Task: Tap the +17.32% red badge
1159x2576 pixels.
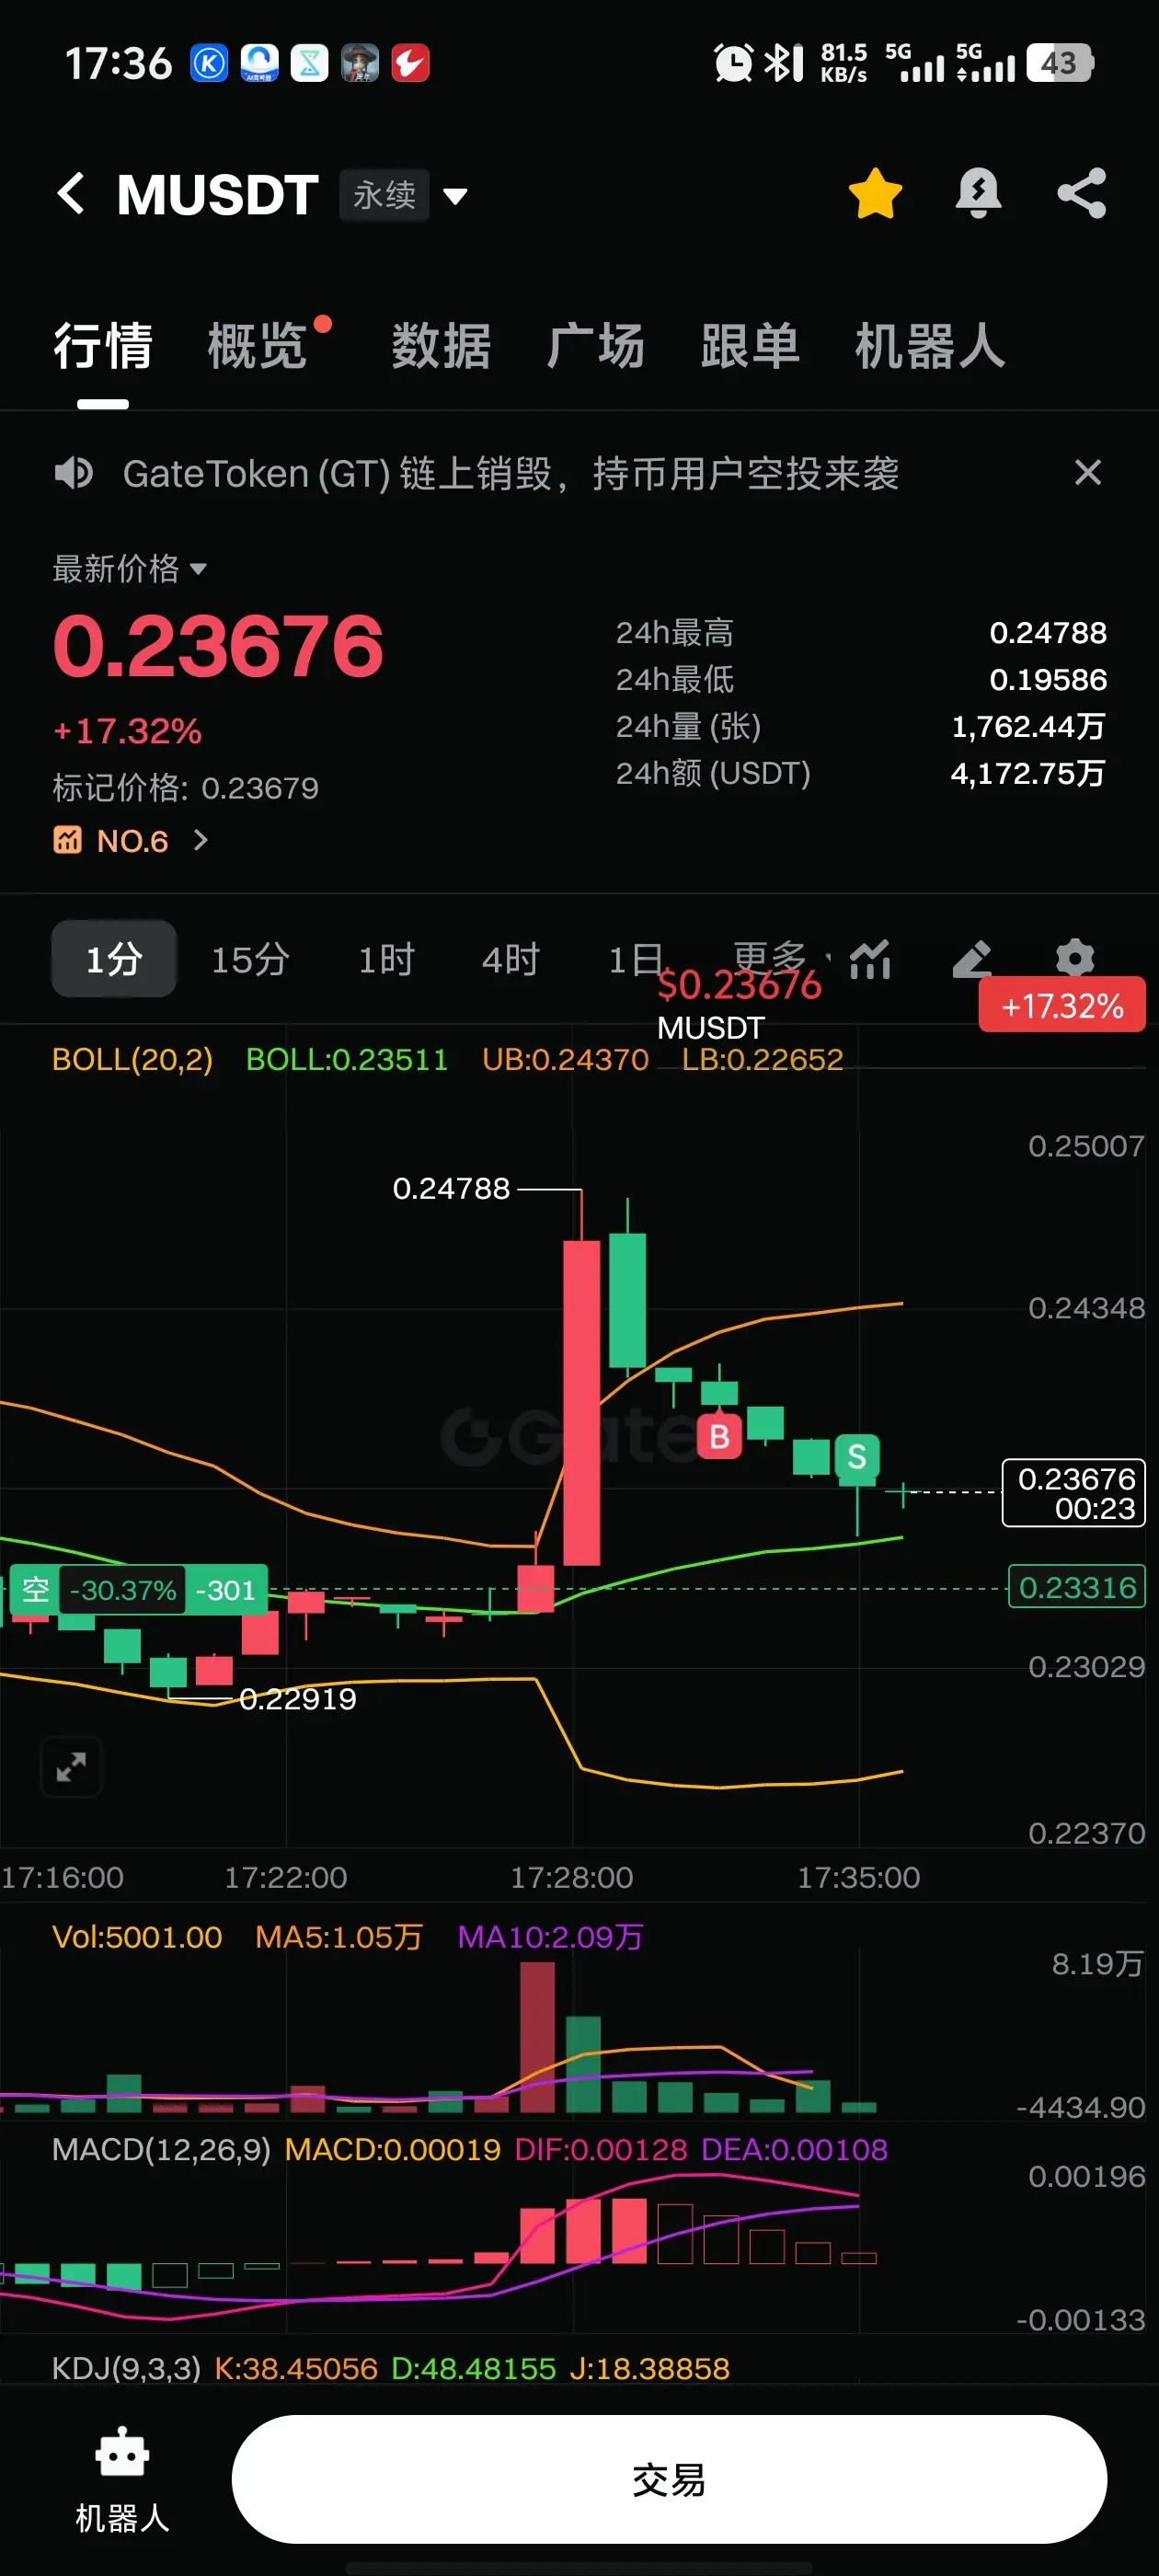Action: coord(1062,1005)
